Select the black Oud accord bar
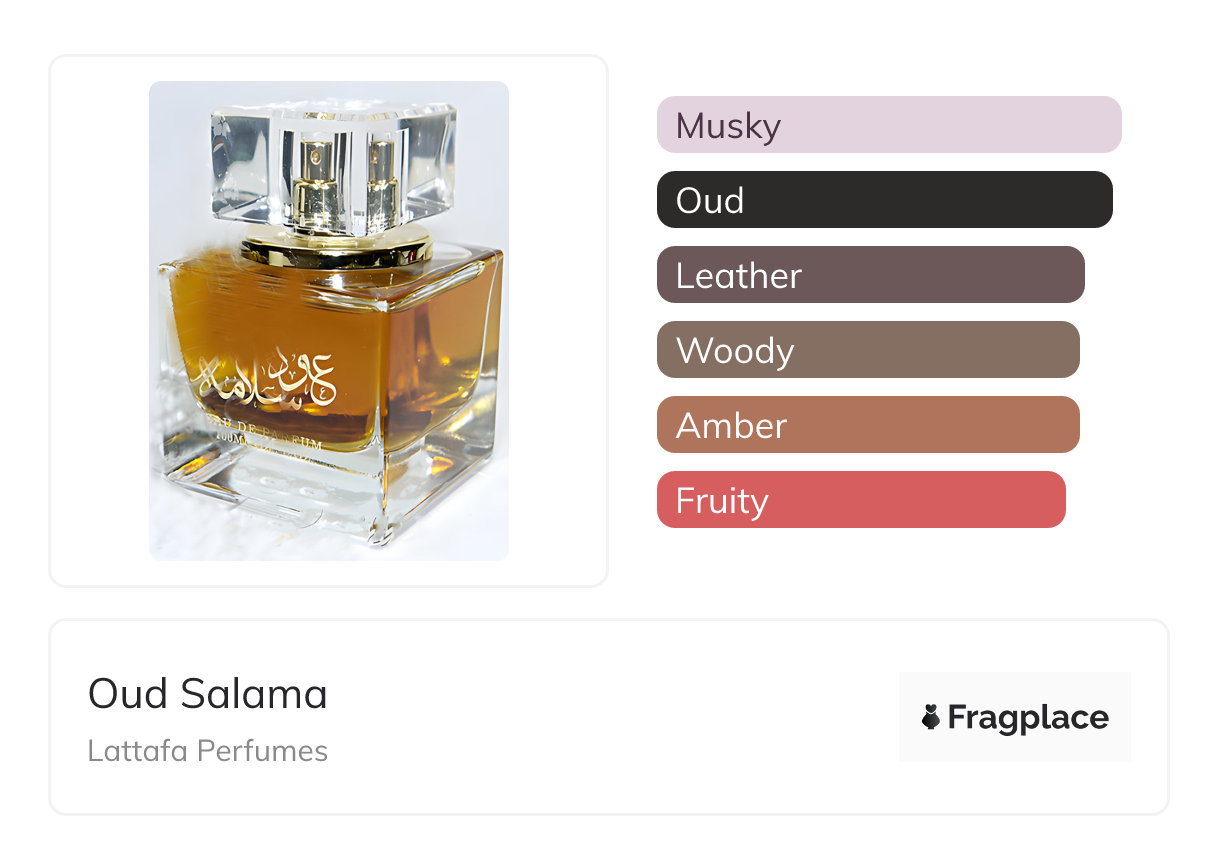 (x=884, y=200)
